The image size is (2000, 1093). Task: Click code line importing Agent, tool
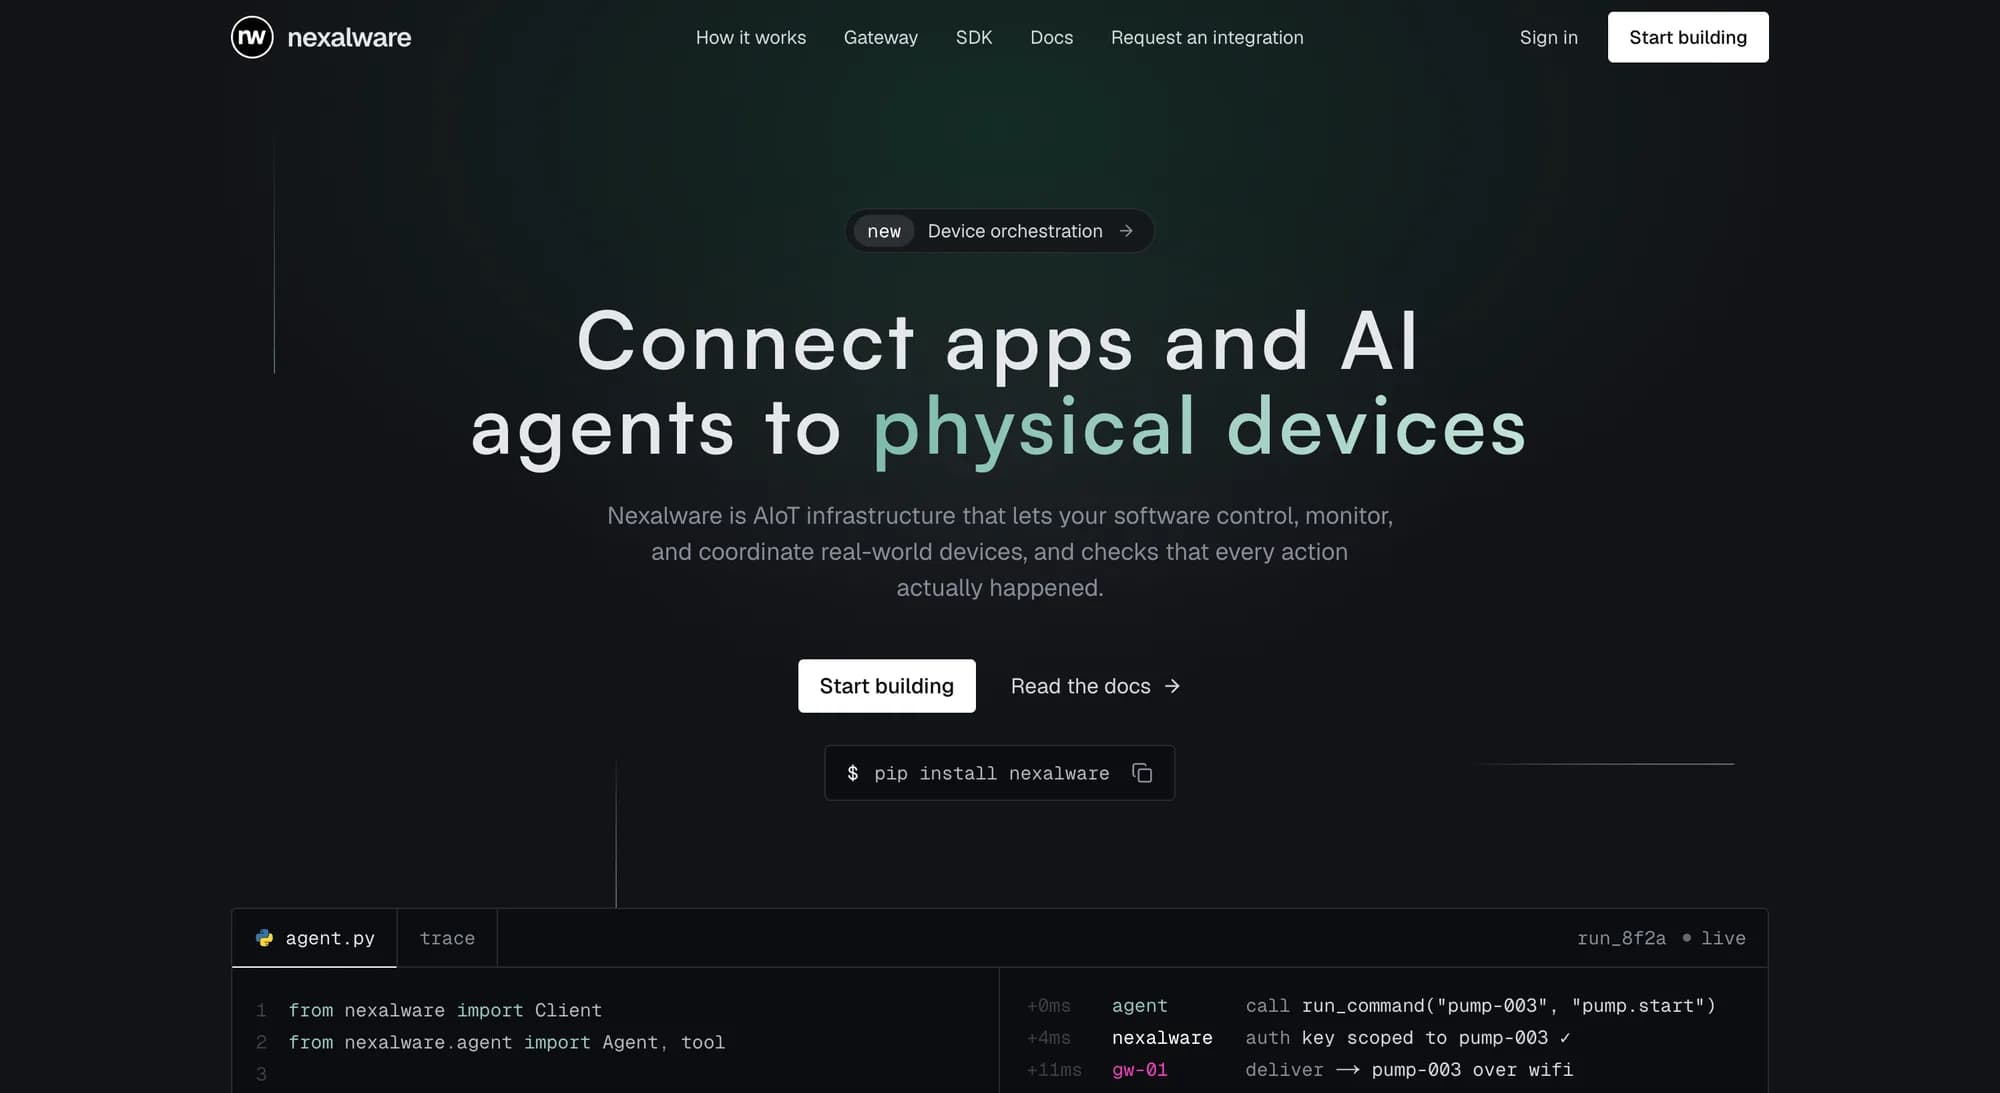[x=506, y=1042]
